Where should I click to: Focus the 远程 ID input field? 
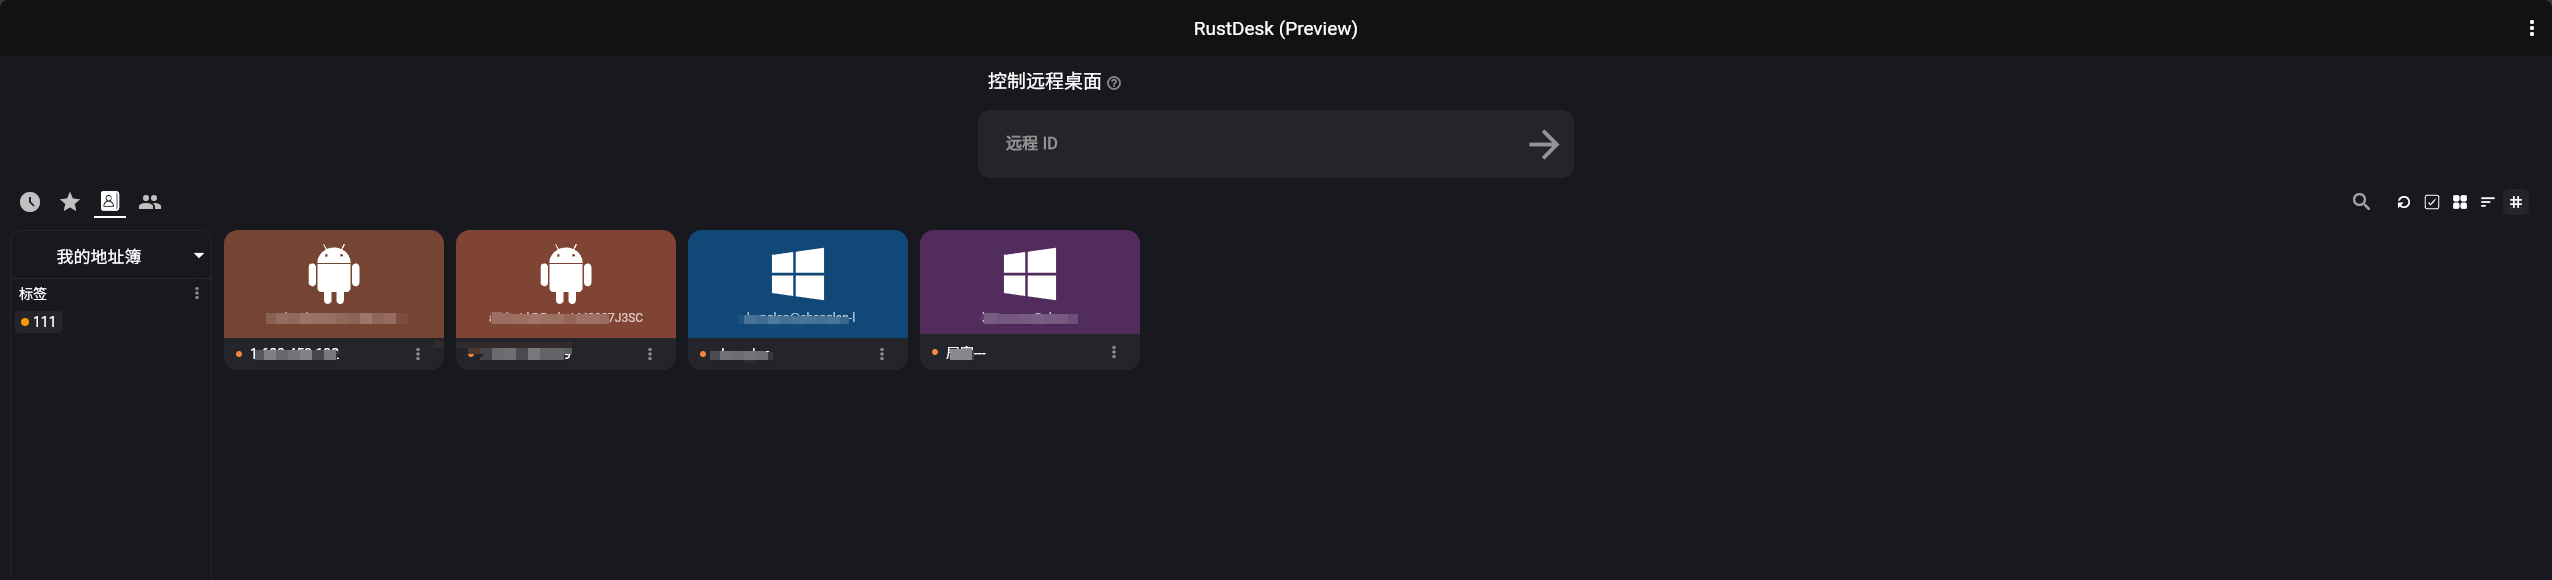(1250, 144)
